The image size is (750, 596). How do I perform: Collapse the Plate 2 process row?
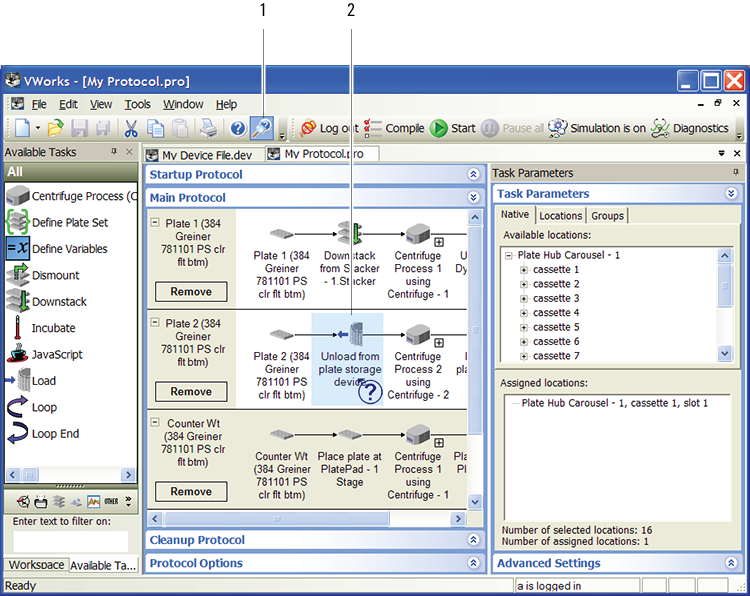154,322
